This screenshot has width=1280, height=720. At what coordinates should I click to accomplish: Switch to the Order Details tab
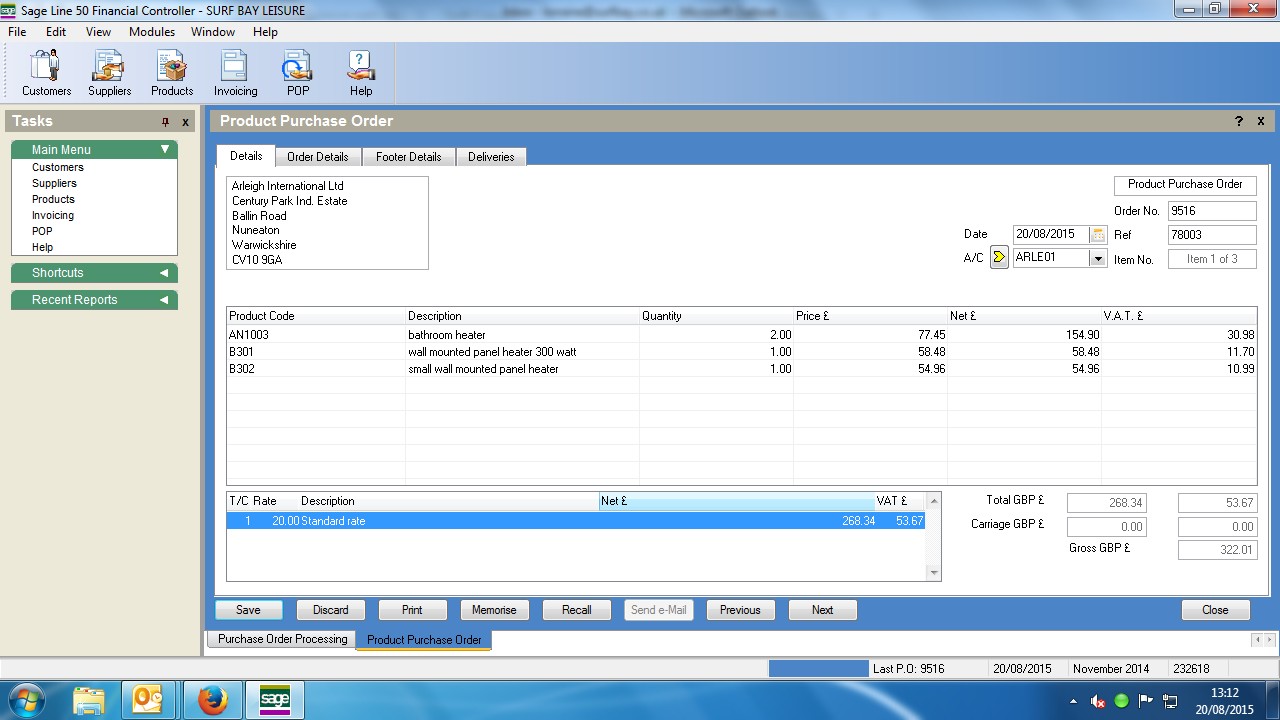(x=317, y=157)
